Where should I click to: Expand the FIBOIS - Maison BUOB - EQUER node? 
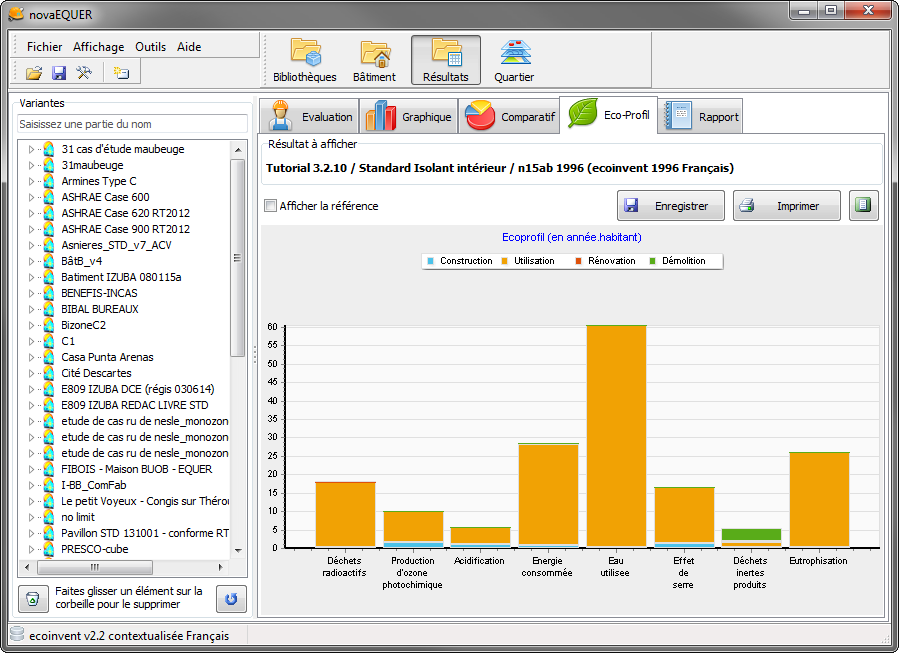(31, 469)
